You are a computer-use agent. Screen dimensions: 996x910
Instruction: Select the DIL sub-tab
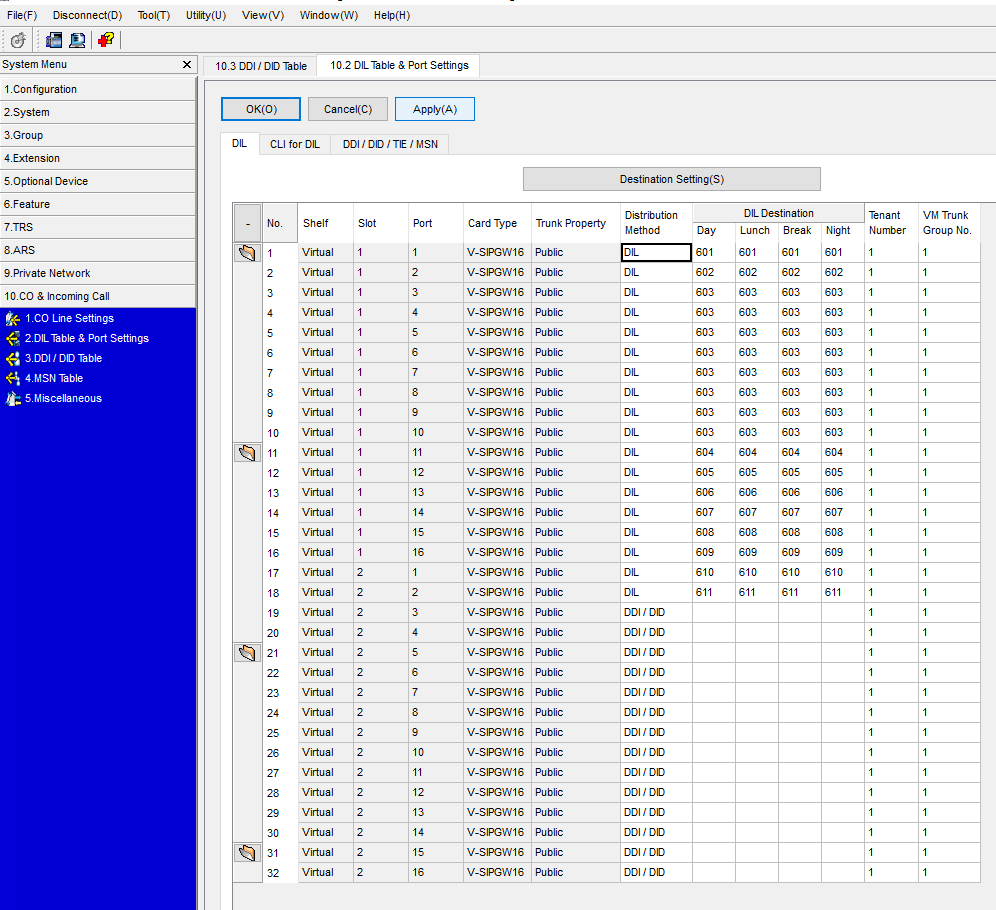coord(239,144)
